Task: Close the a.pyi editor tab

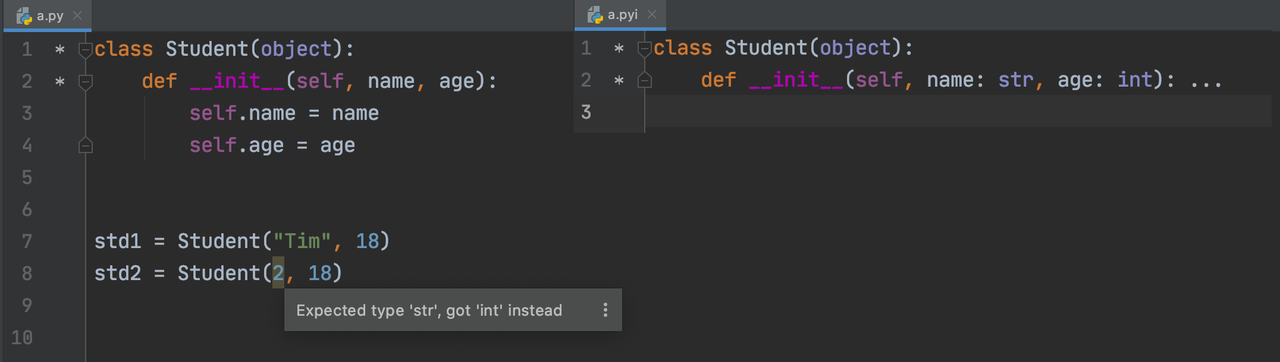Action: pyautogui.click(x=651, y=15)
